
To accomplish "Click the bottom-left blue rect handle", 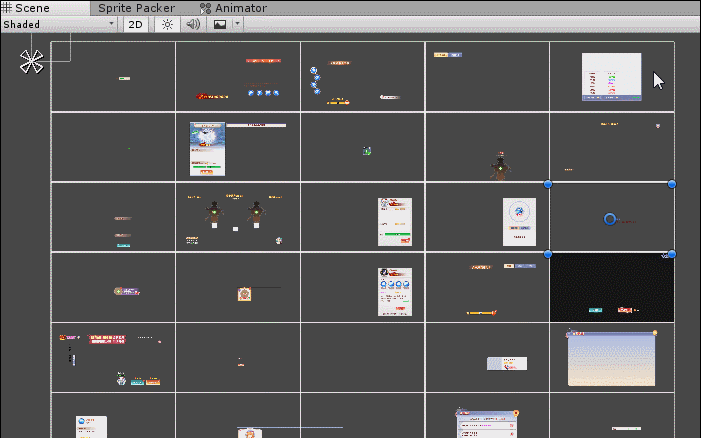I will [548, 254].
